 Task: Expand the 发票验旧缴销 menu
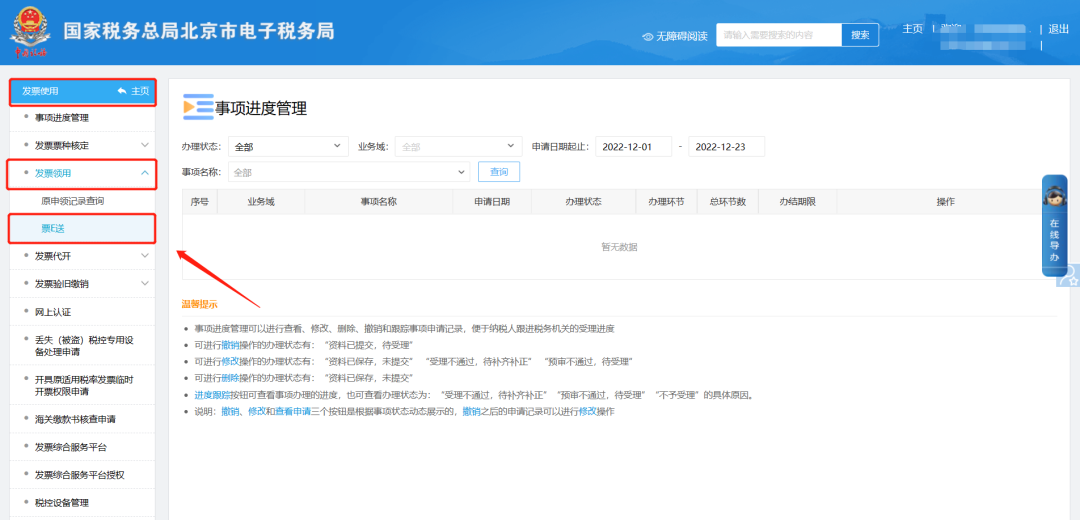[x=144, y=284]
